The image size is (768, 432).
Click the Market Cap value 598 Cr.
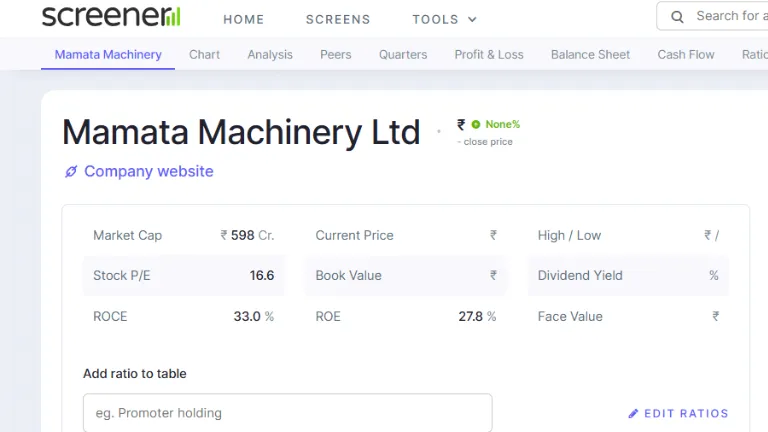point(247,236)
